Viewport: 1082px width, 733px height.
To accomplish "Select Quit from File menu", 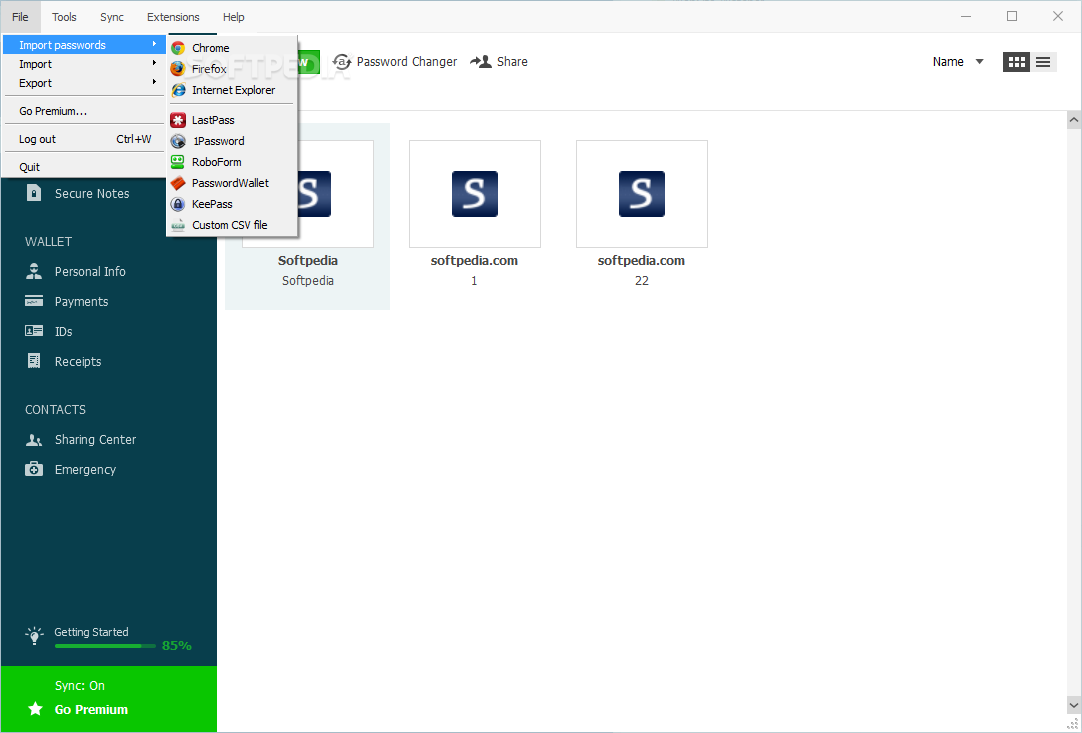I will (84, 167).
